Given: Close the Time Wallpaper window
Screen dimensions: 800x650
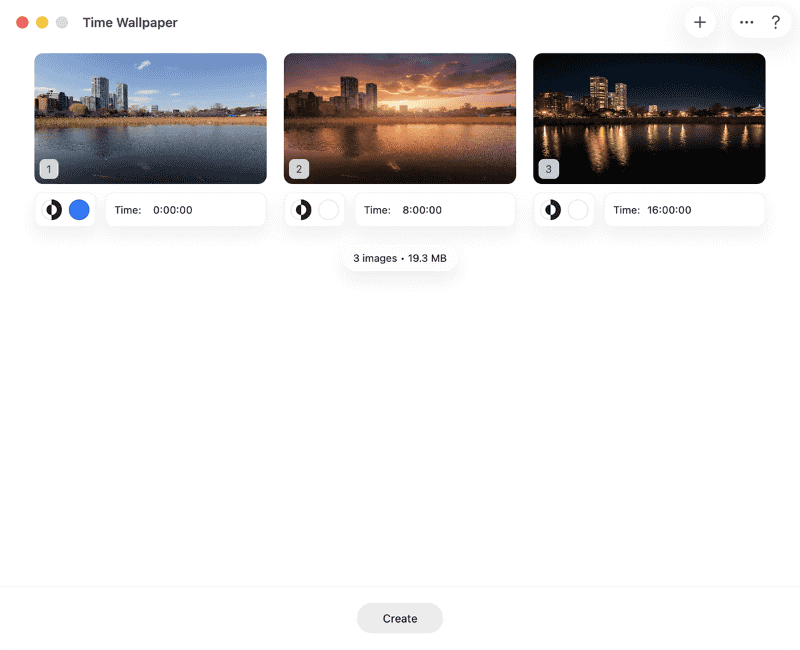Looking at the screenshot, I should (22, 22).
